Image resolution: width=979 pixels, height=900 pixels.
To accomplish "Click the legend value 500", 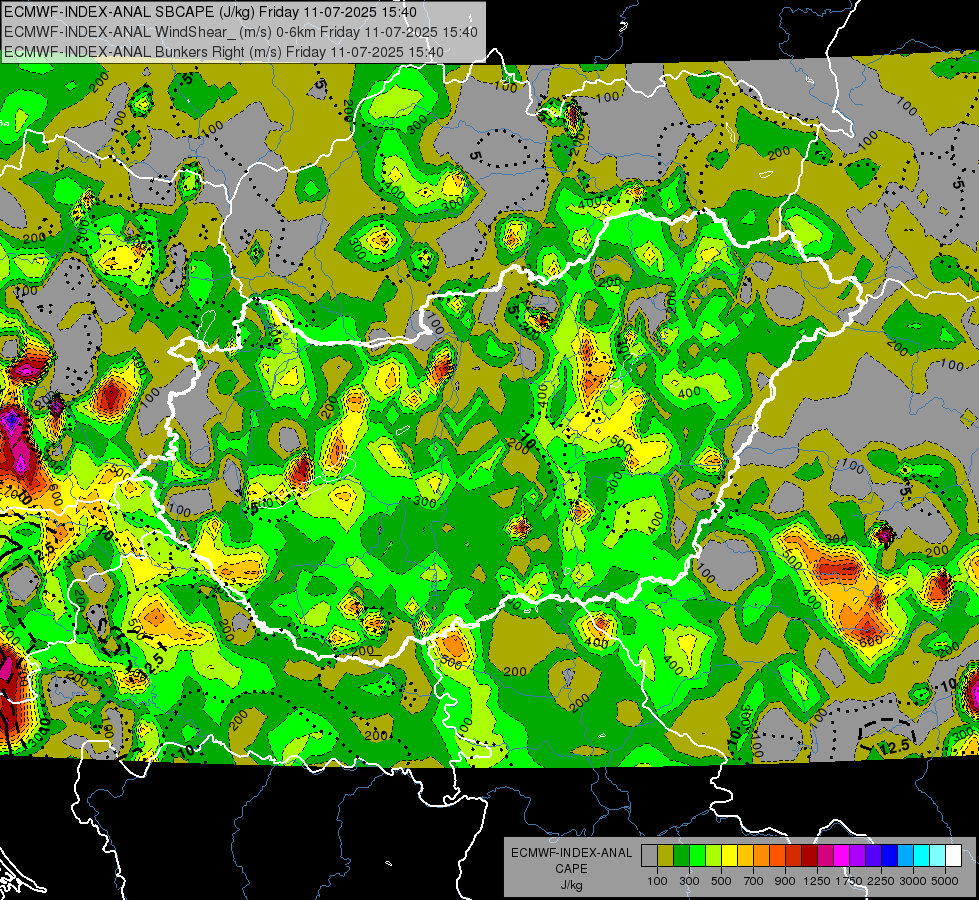I will point(721,881).
